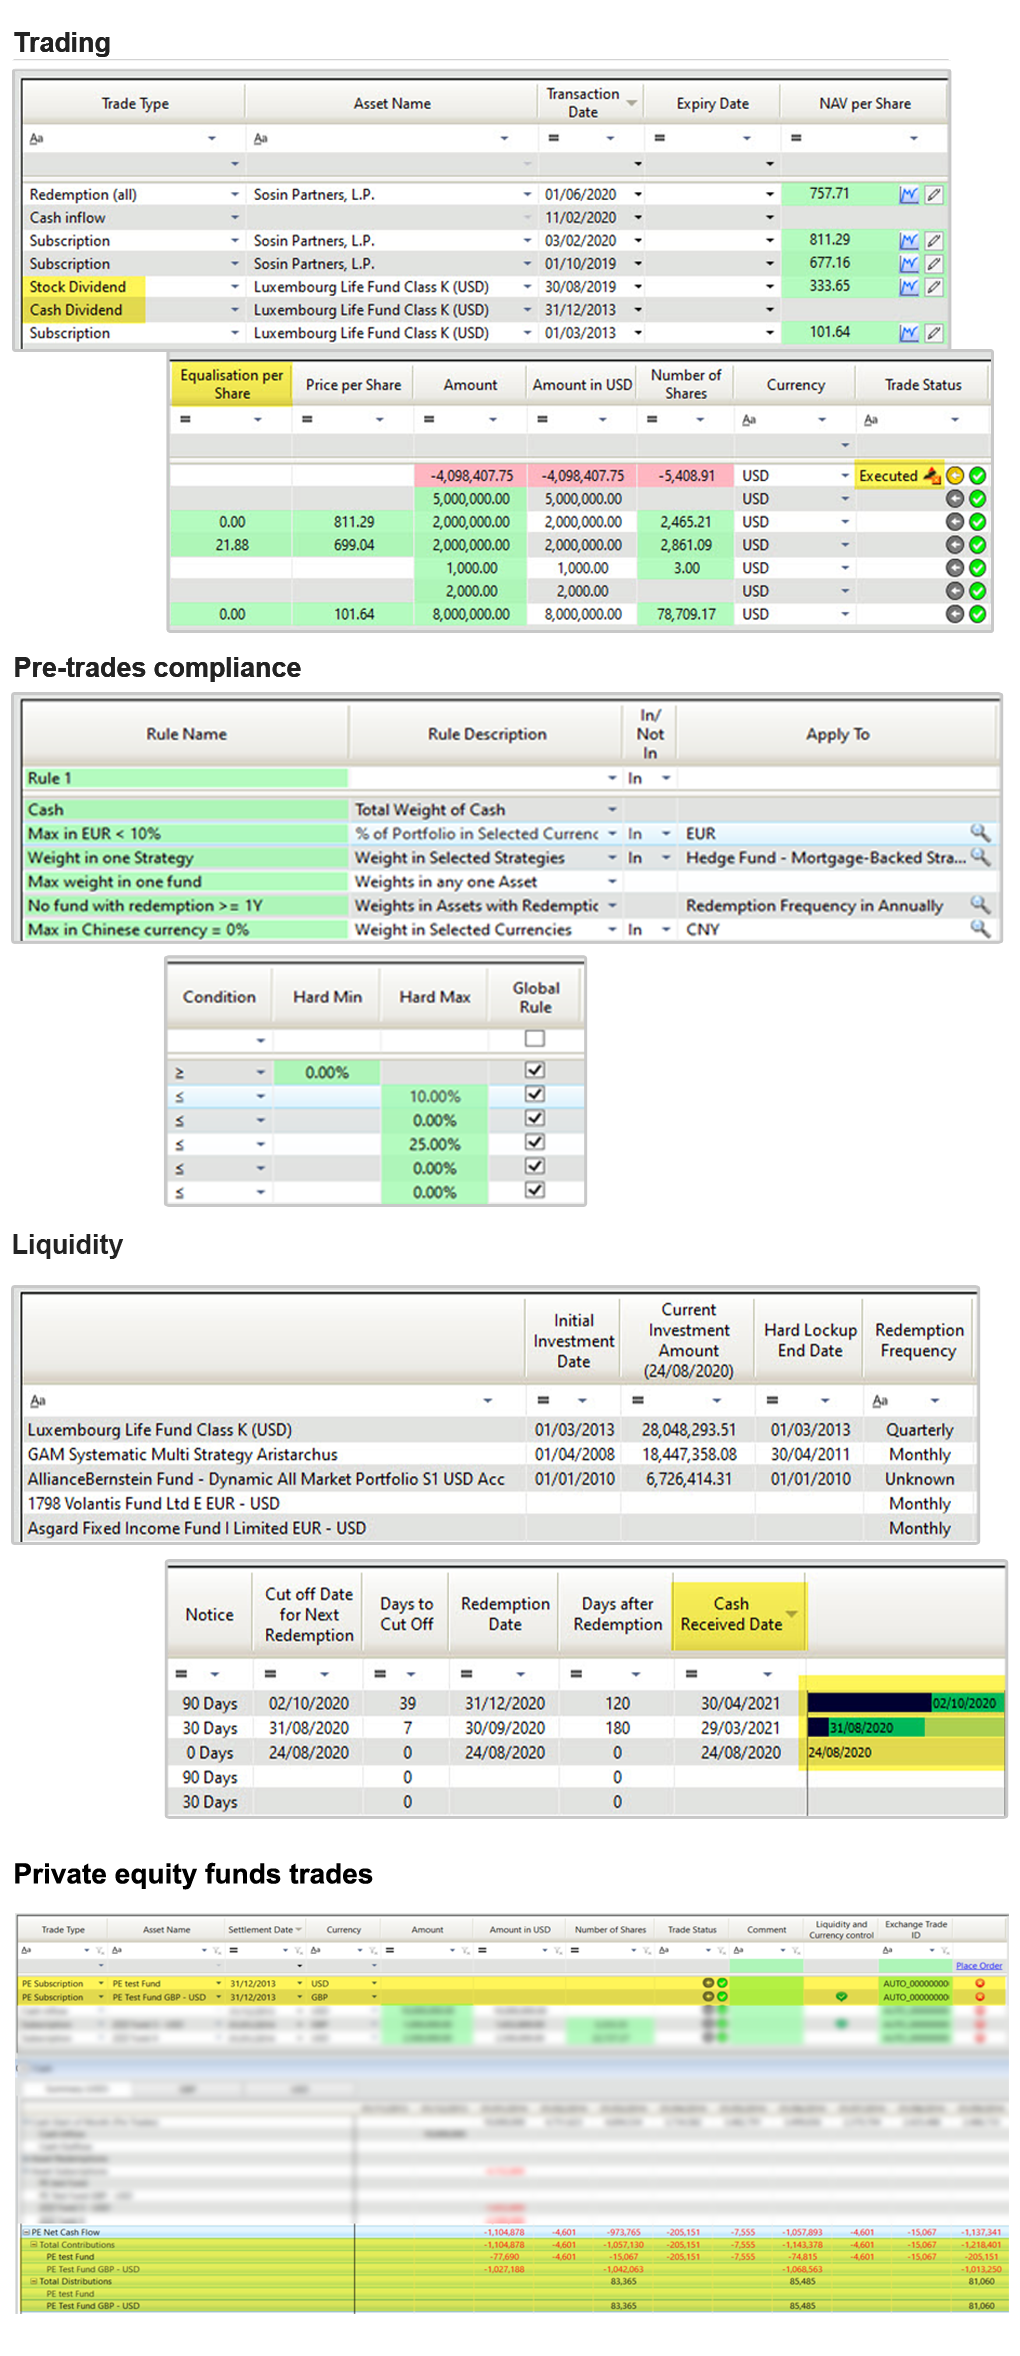Image resolution: width=1020 pixels, height=2356 pixels.
Task: Click Aa filter icon under Trade Type
Action: pyautogui.click(x=37, y=138)
